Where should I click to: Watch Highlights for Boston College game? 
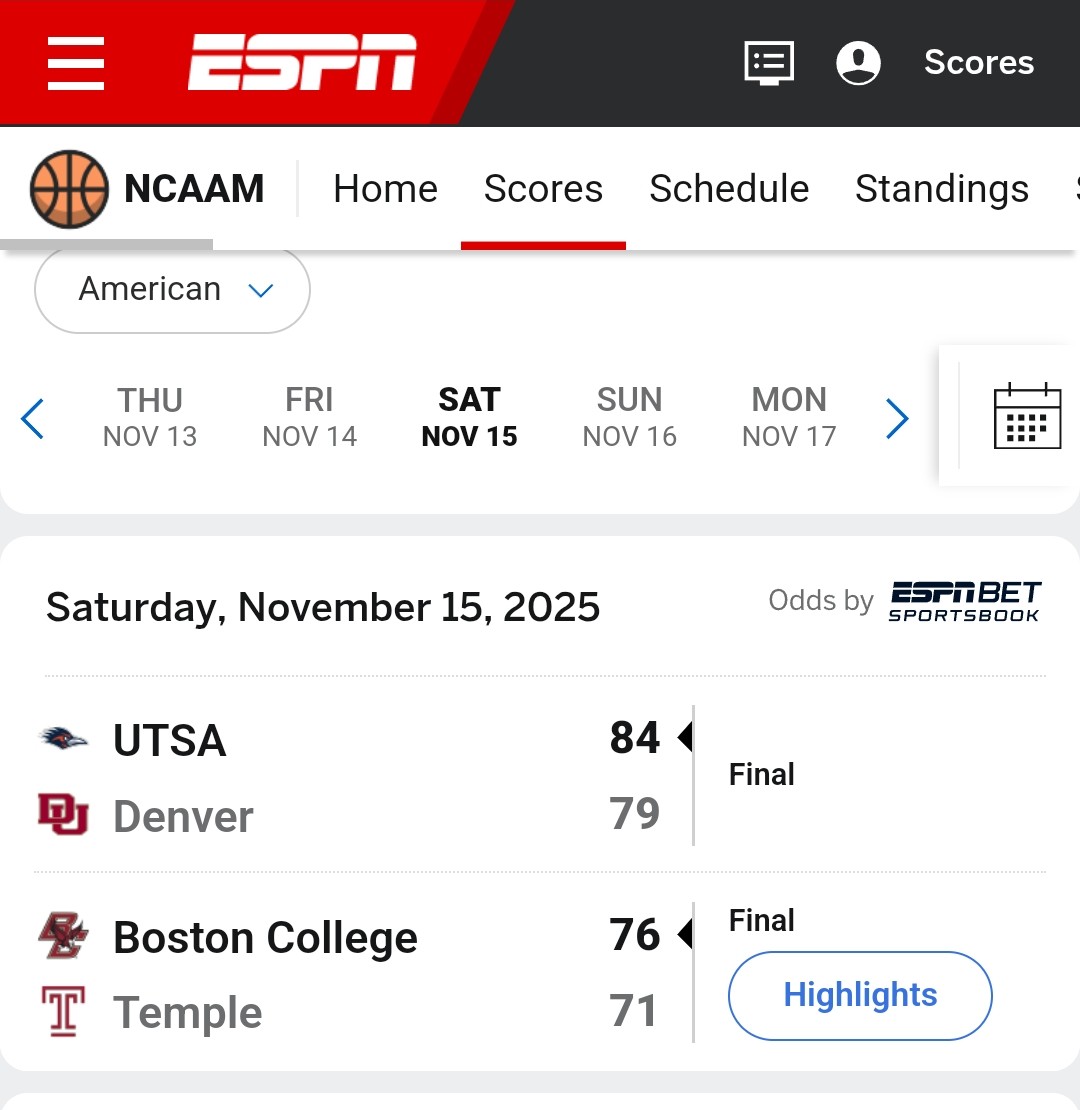(x=860, y=996)
